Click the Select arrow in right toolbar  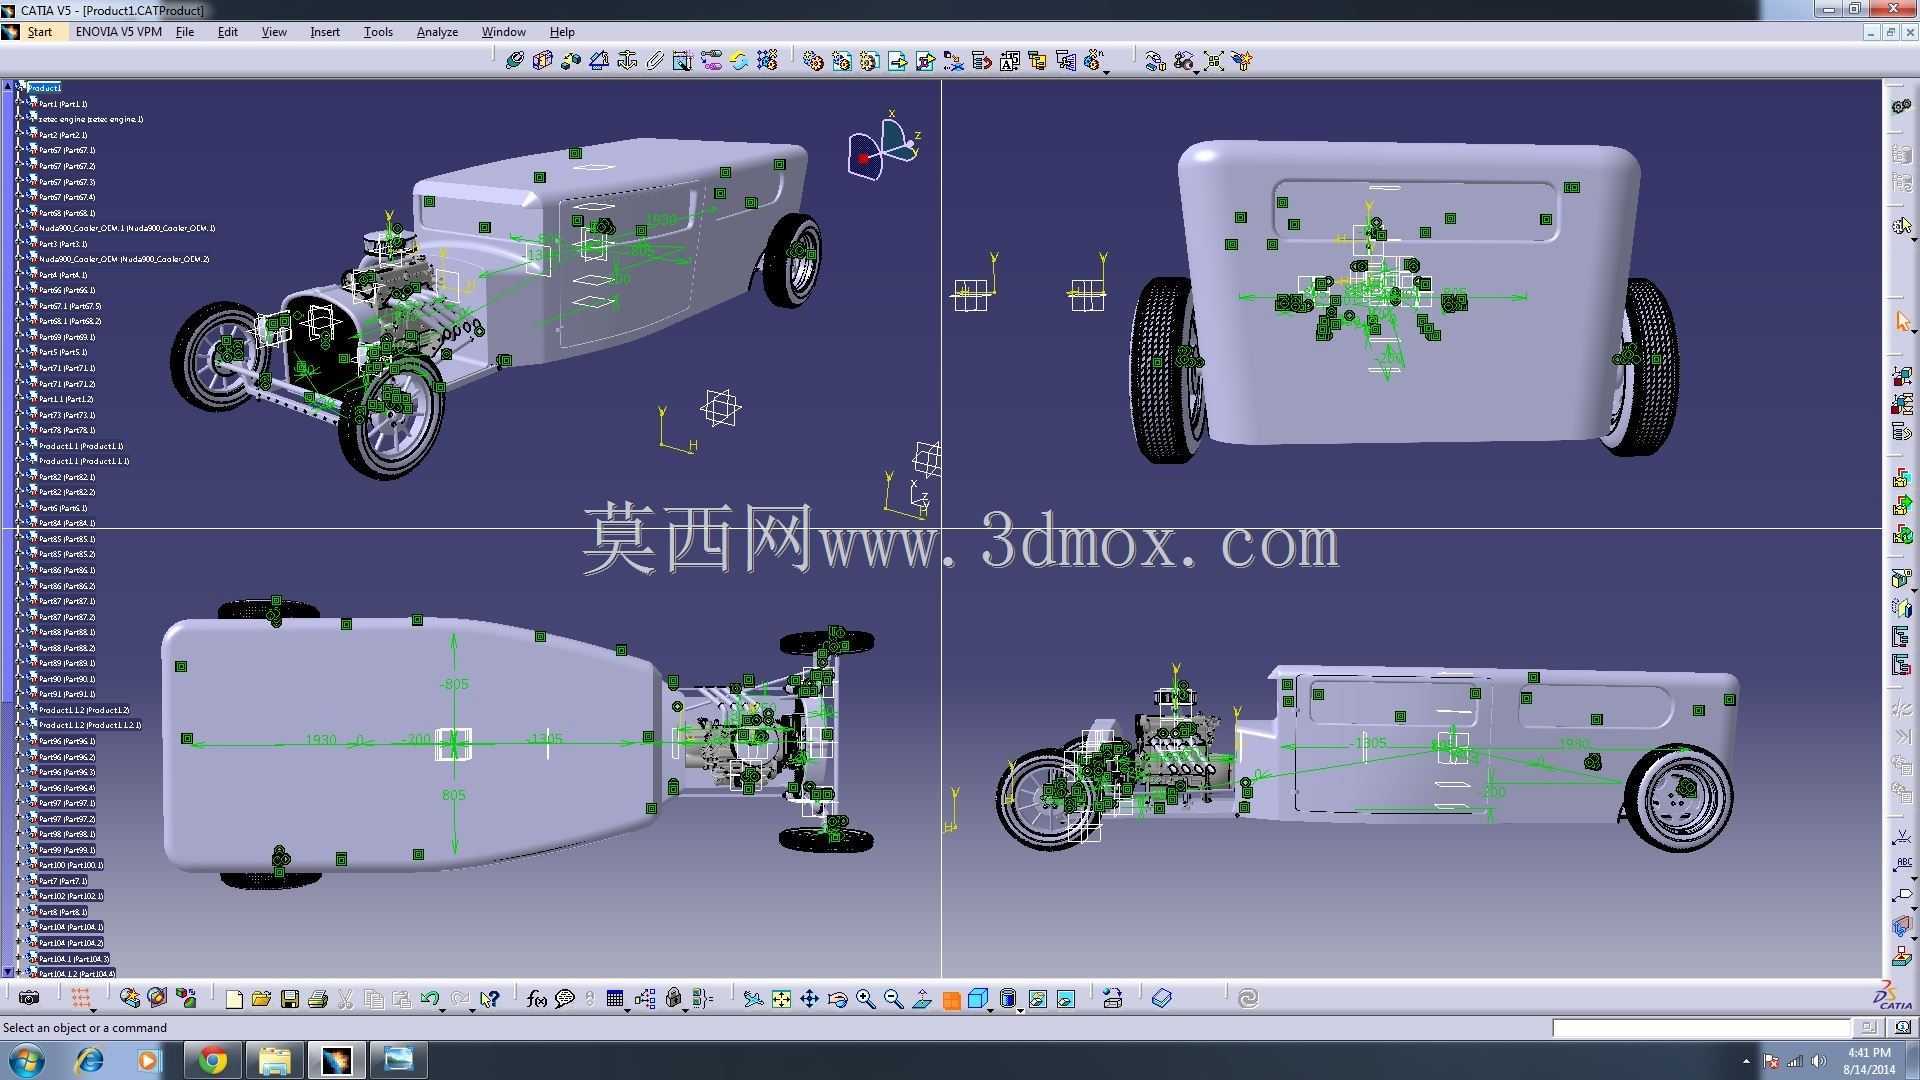coord(1902,321)
